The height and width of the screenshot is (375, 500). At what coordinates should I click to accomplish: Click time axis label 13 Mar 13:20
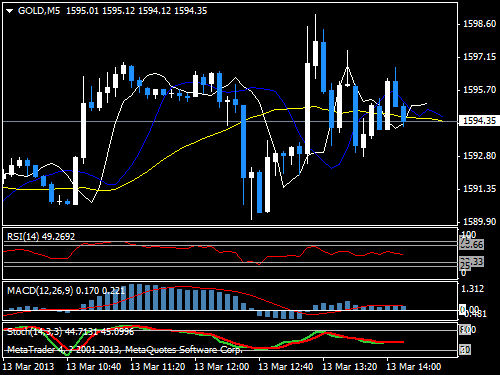(x=350, y=367)
